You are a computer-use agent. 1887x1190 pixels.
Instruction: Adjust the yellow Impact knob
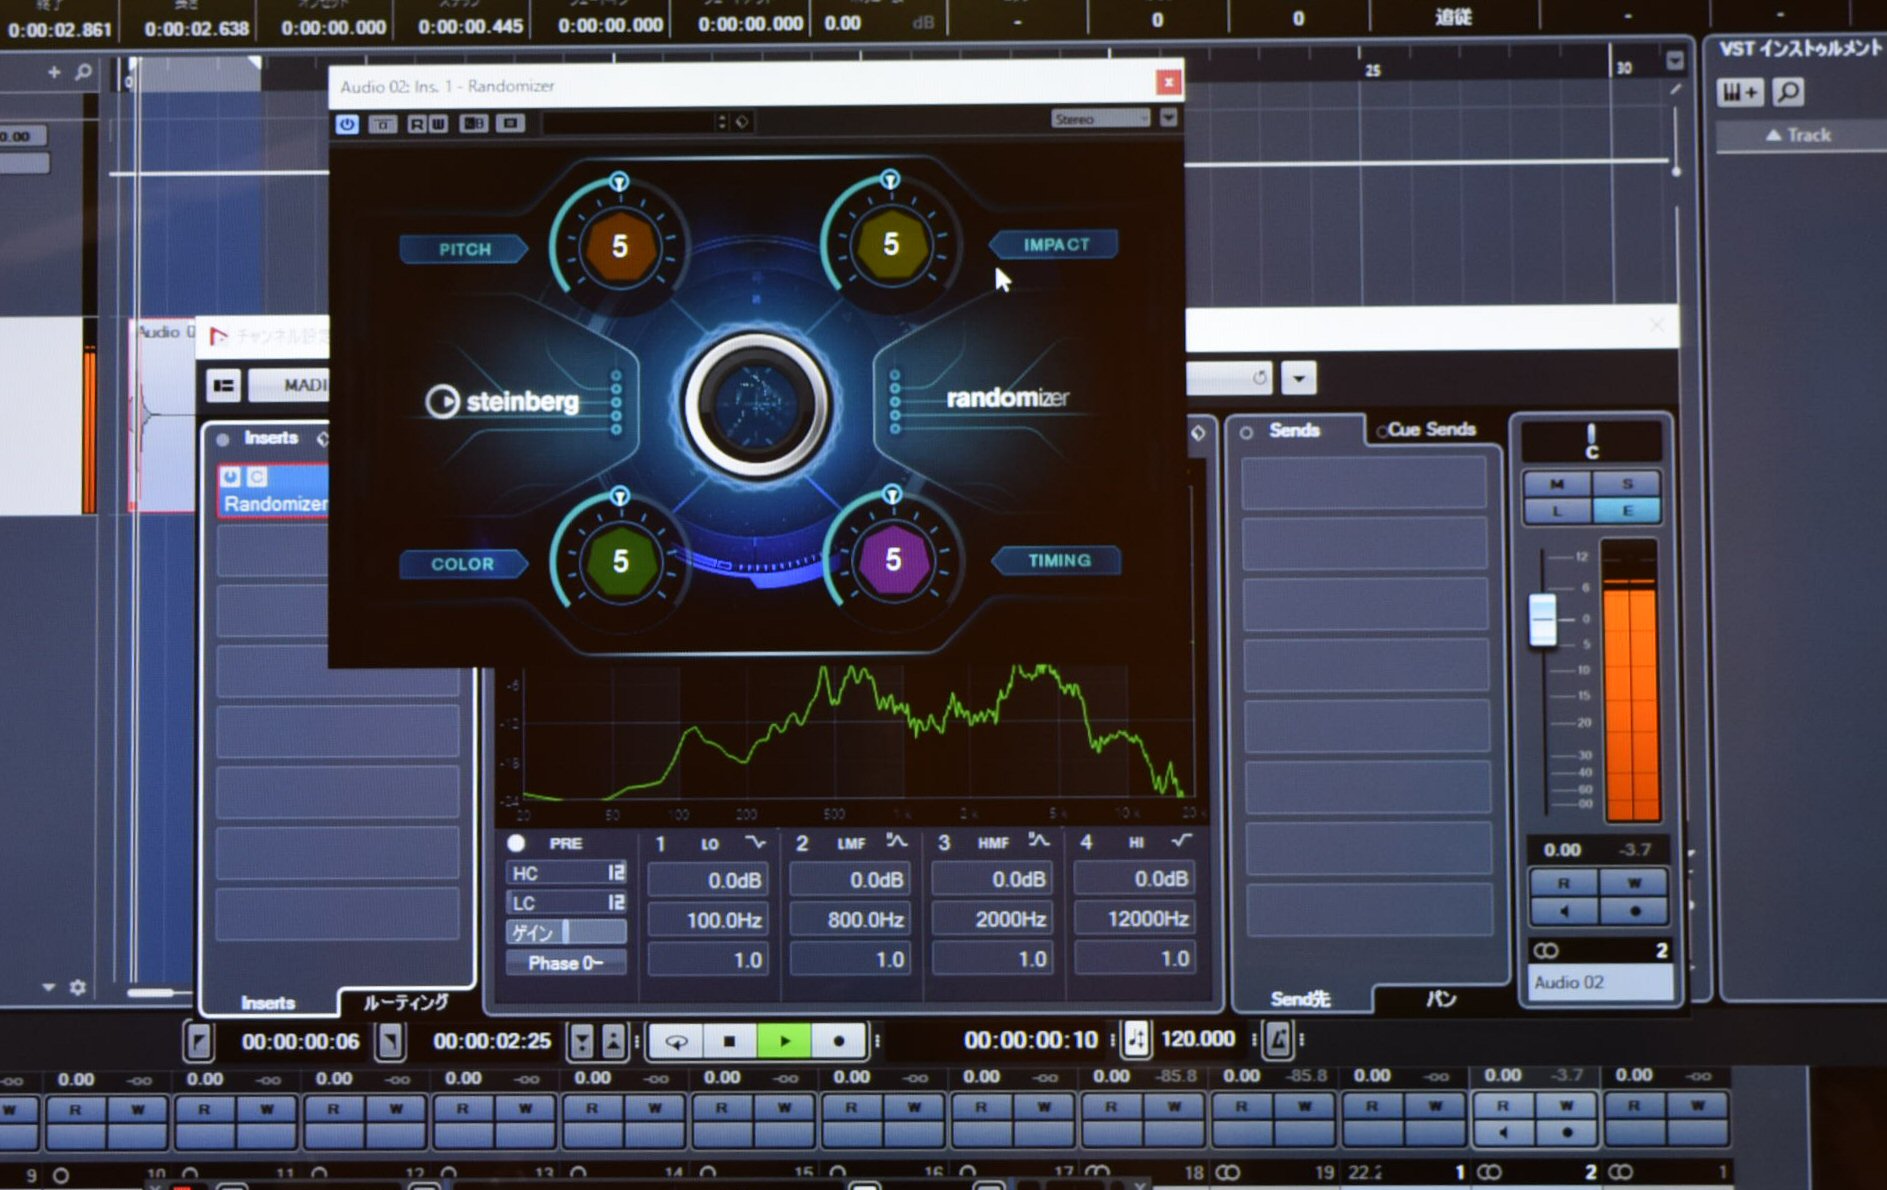[890, 244]
